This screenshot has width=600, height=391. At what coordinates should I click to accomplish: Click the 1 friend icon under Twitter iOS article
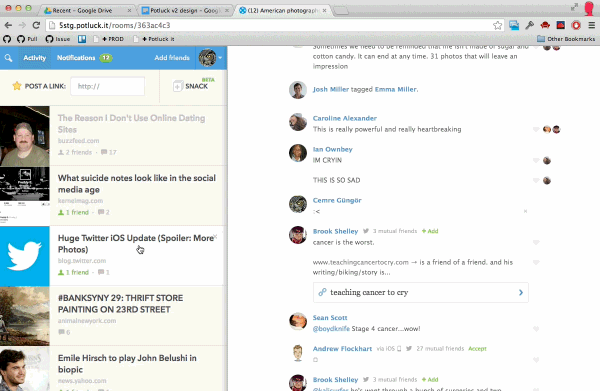(61, 272)
